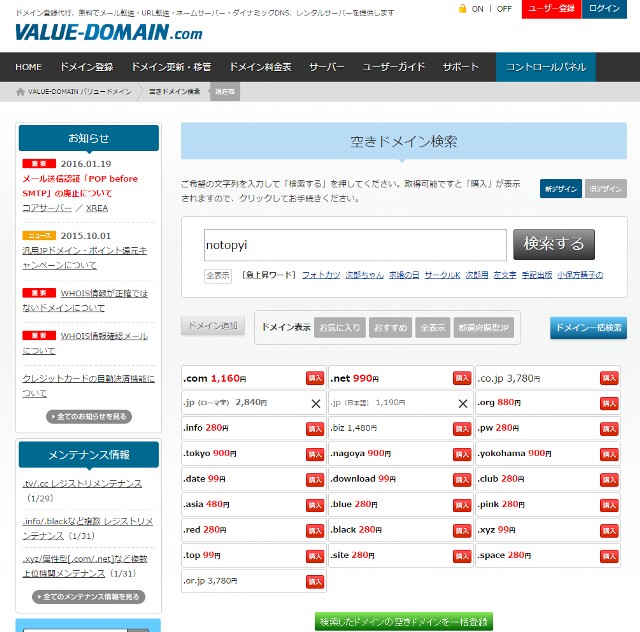Click the X mark for .jp Japanese domain
The height and width of the screenshot is (632, 640).
(463, 404)
